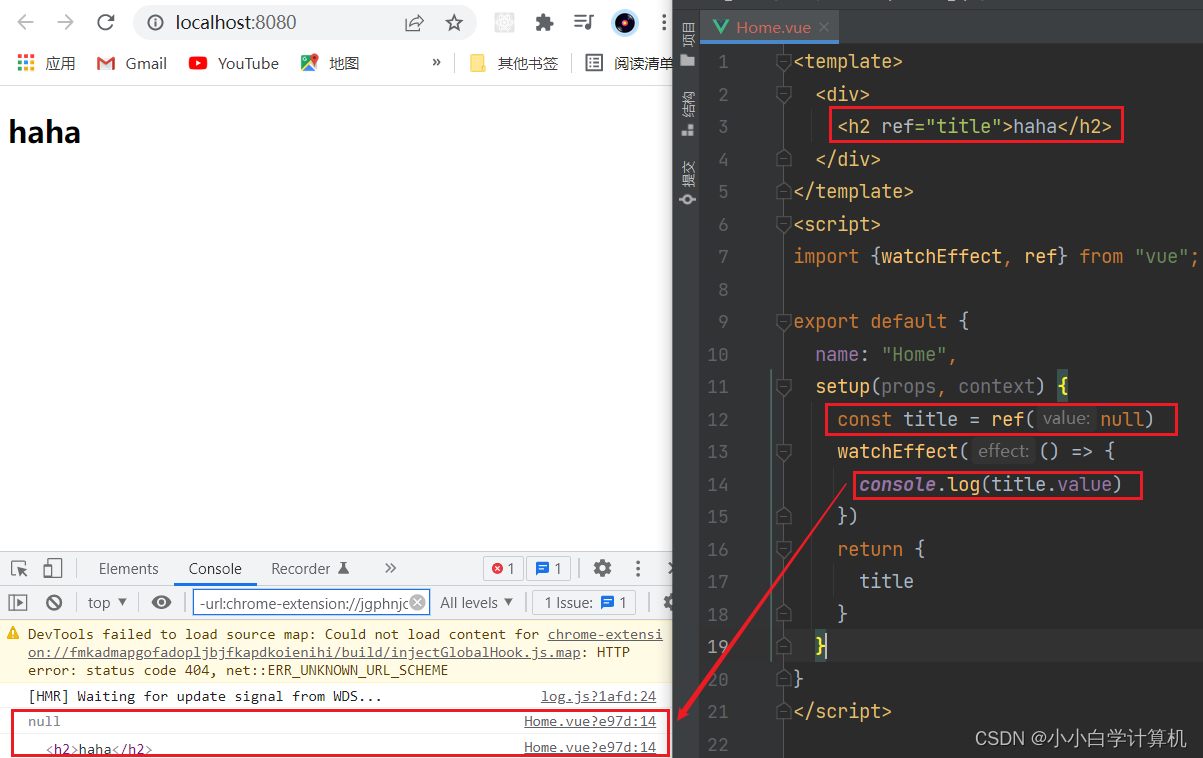Collapse export default fold on line 9
The width and height of the screenshot is (1203, 758).
pos(785,322)
